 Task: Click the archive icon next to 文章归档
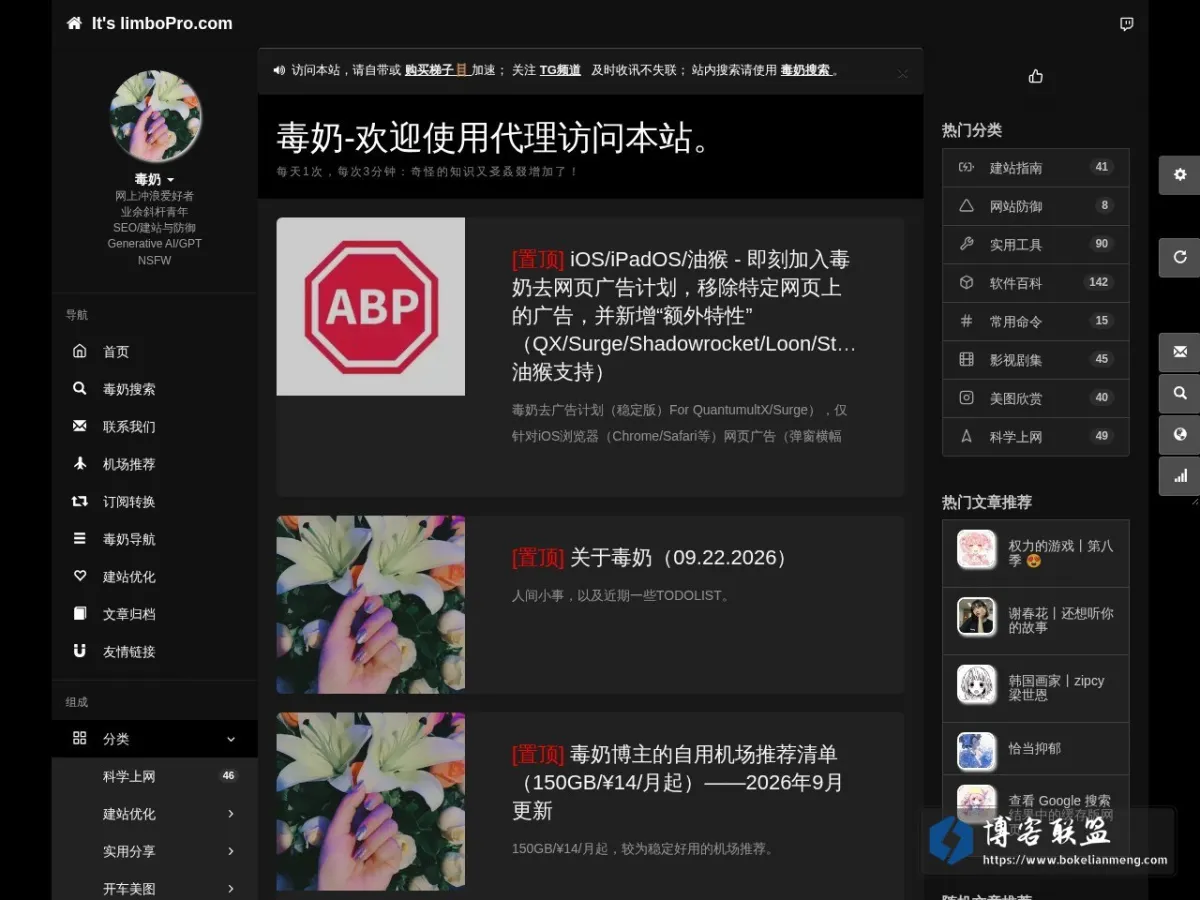click(x=80, y=613)
